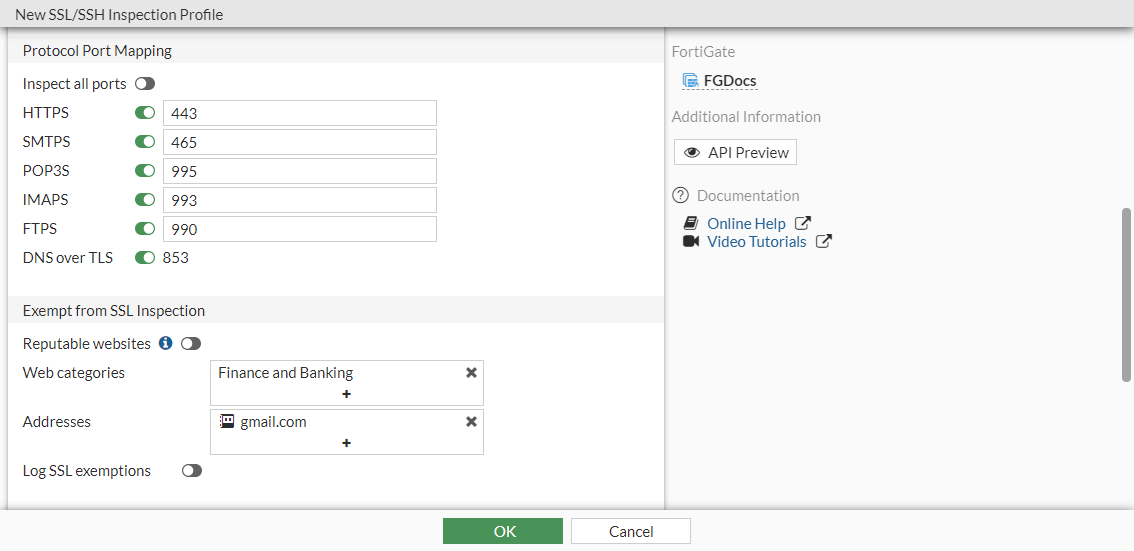Click the Reputable websites info icon
Viewport: 1134px width, 551px height.
166,344
